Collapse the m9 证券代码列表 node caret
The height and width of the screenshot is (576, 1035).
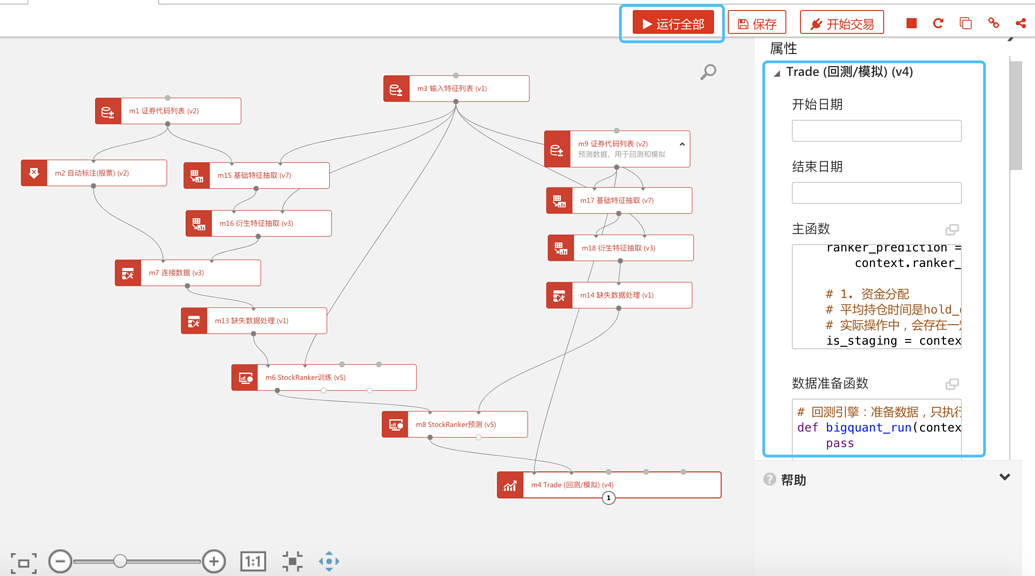[682, 145]
